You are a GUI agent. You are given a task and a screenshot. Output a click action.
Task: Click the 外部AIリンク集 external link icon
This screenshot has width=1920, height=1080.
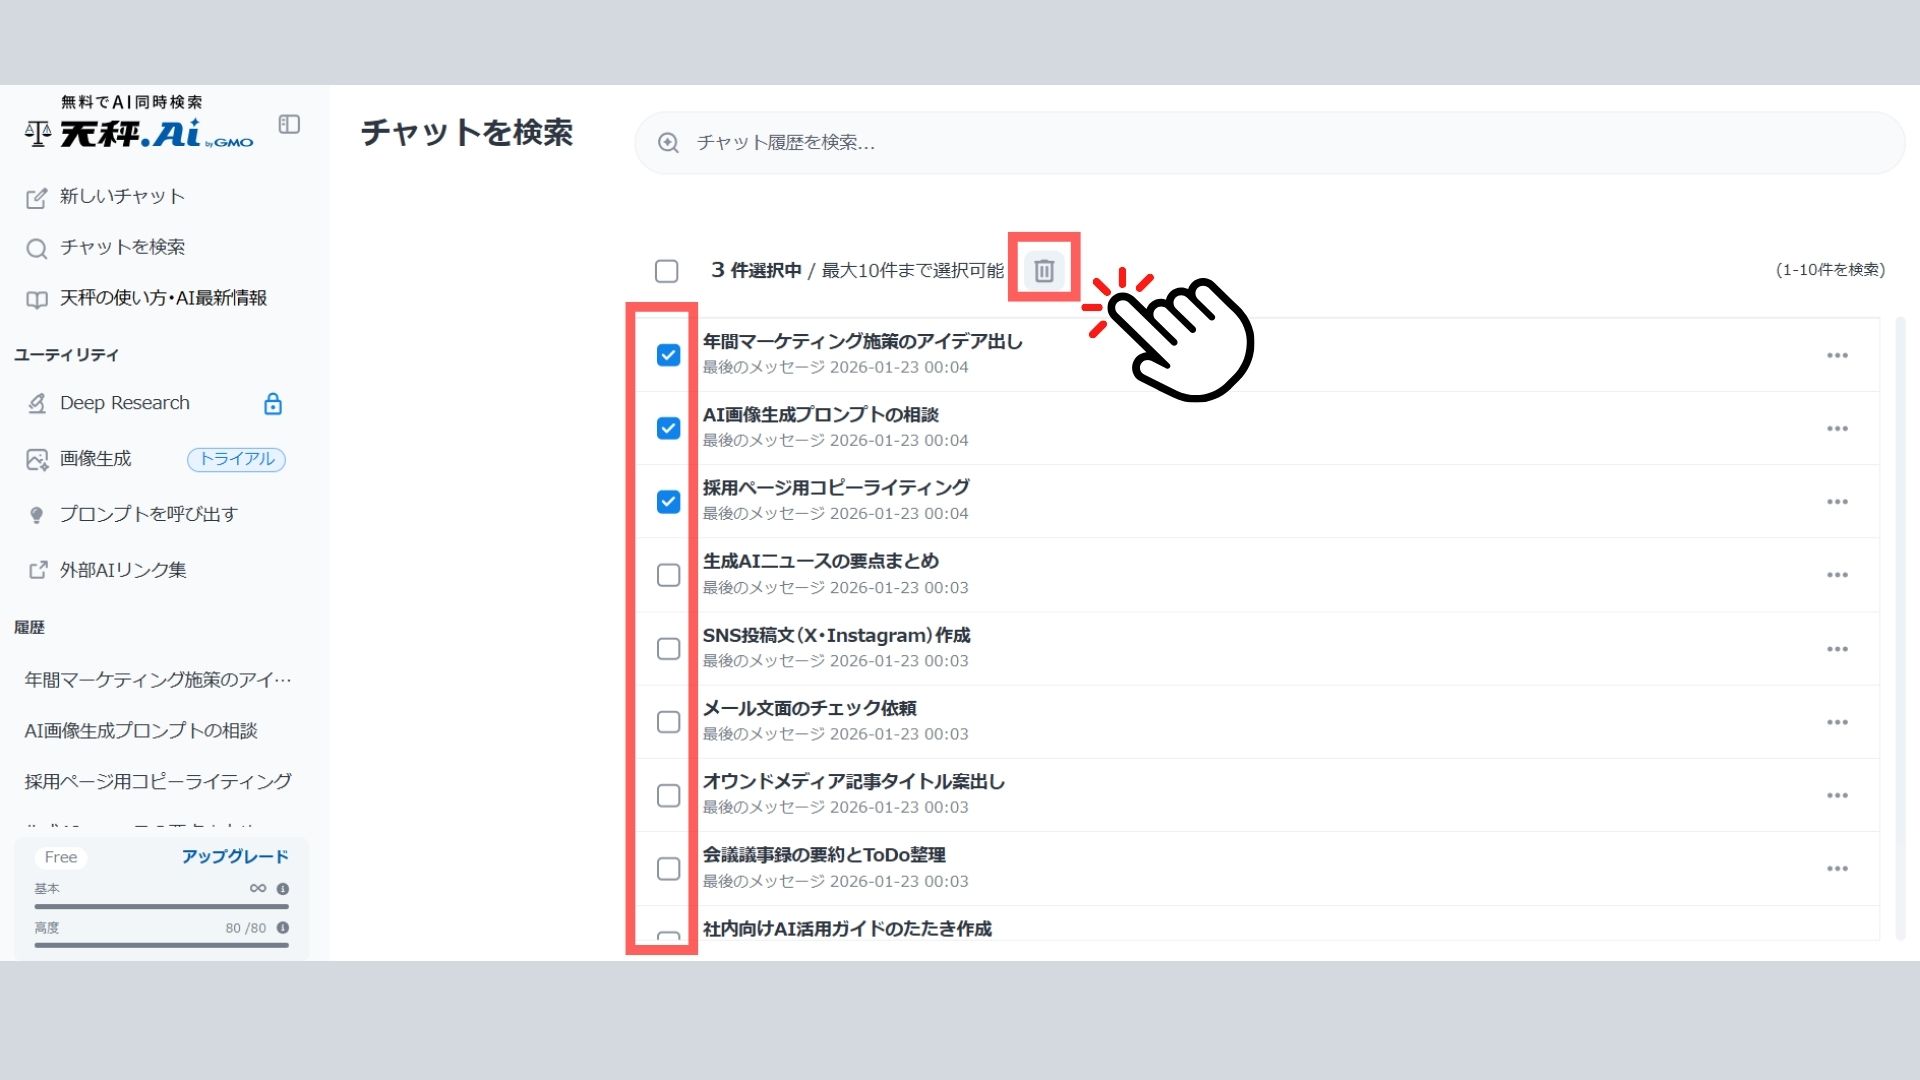(37, 570)
